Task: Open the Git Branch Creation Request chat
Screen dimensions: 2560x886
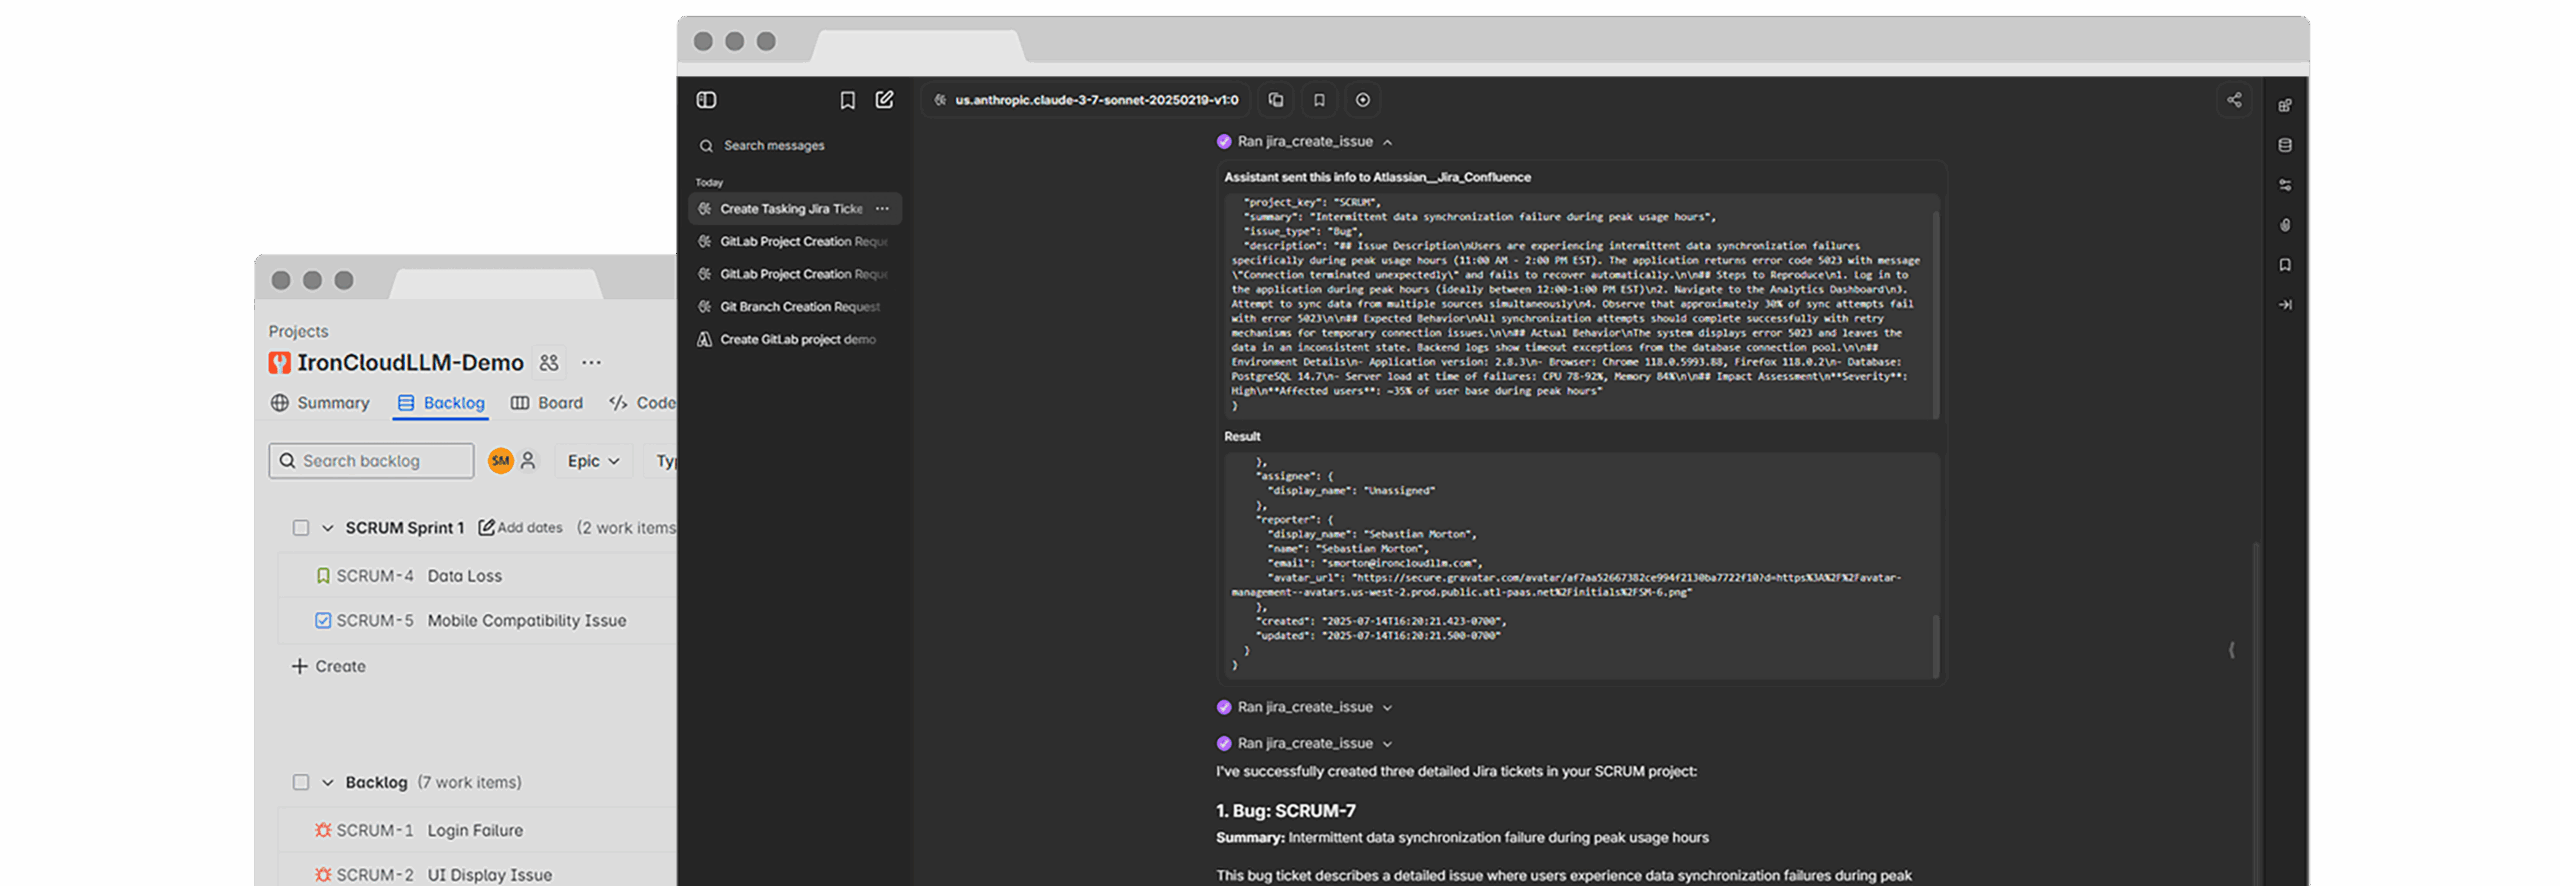Action: [795, 307]
